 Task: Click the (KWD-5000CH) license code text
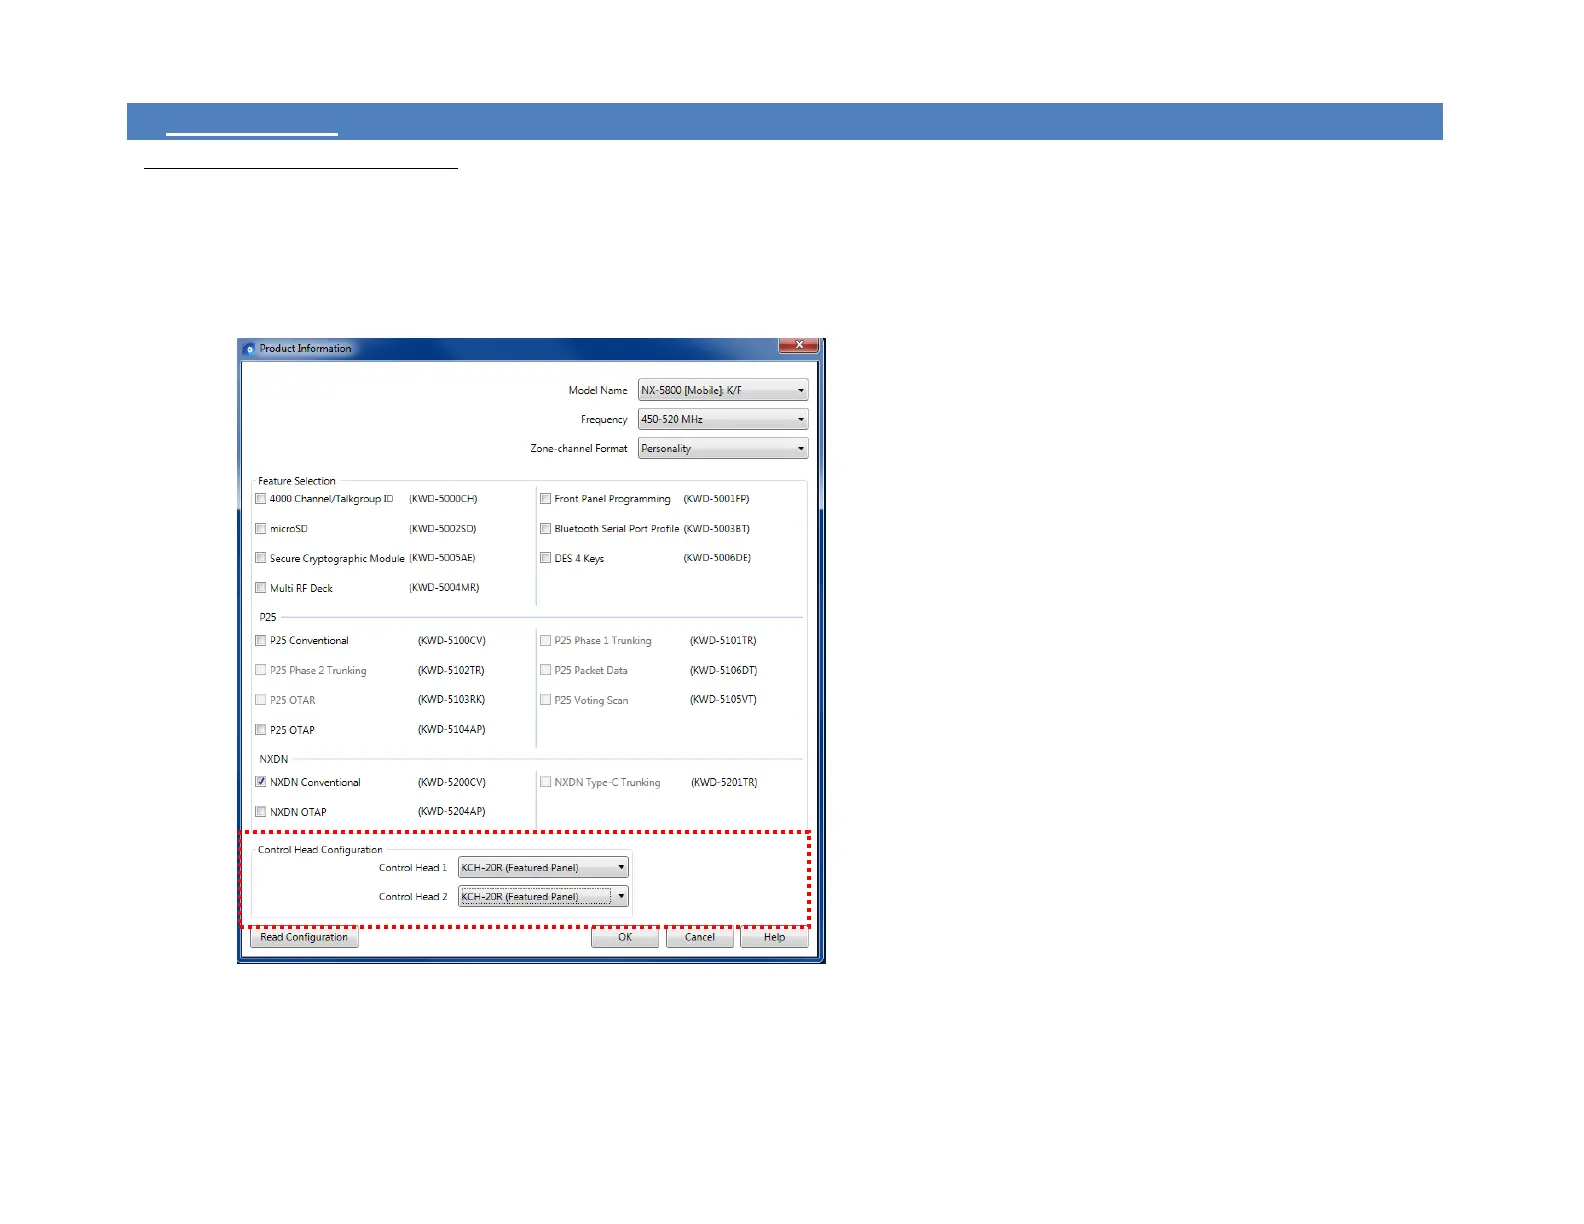click(x=443, y=498)
